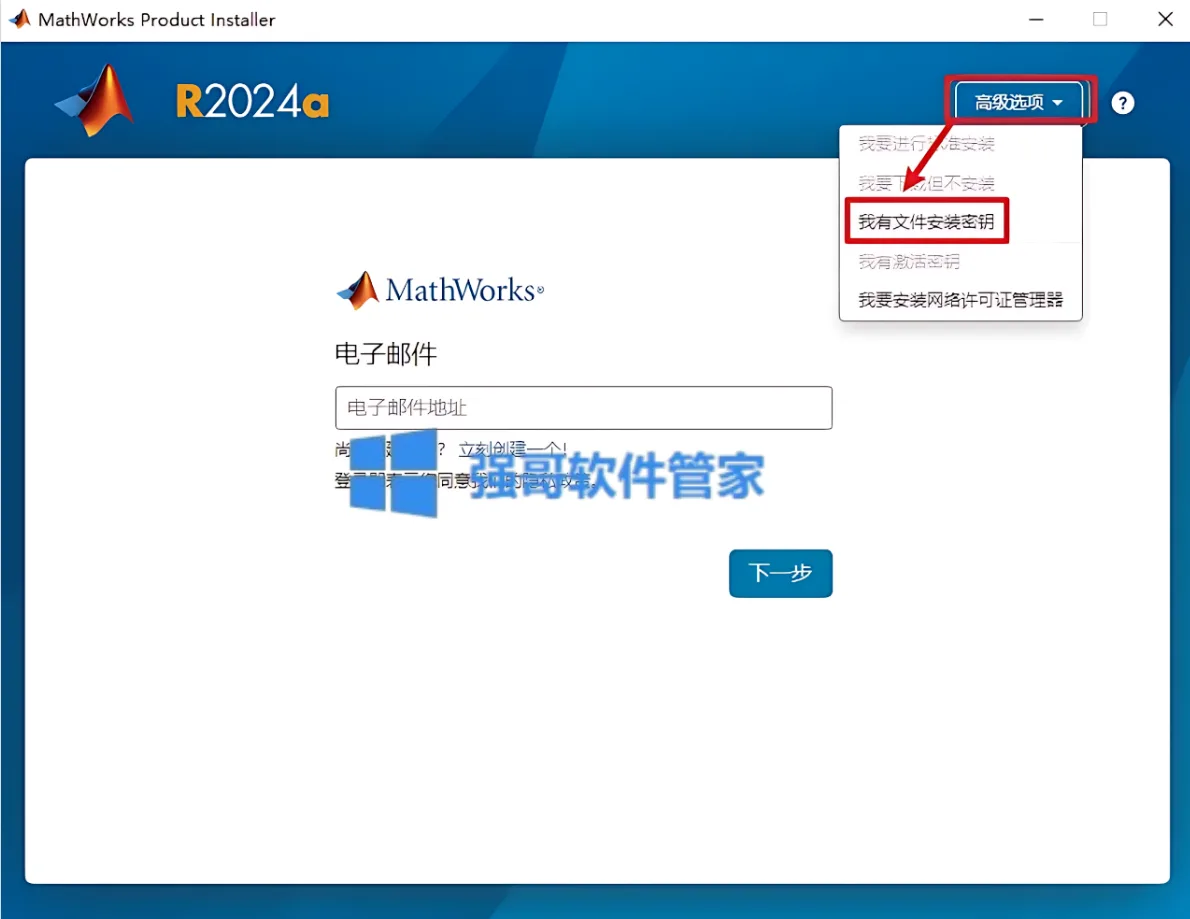Click the 下一步 button

[x=780, y=573]
